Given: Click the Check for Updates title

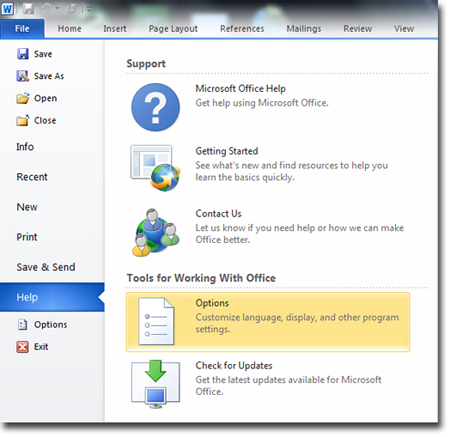Looking at the screenshot, I should click(234, 365).
